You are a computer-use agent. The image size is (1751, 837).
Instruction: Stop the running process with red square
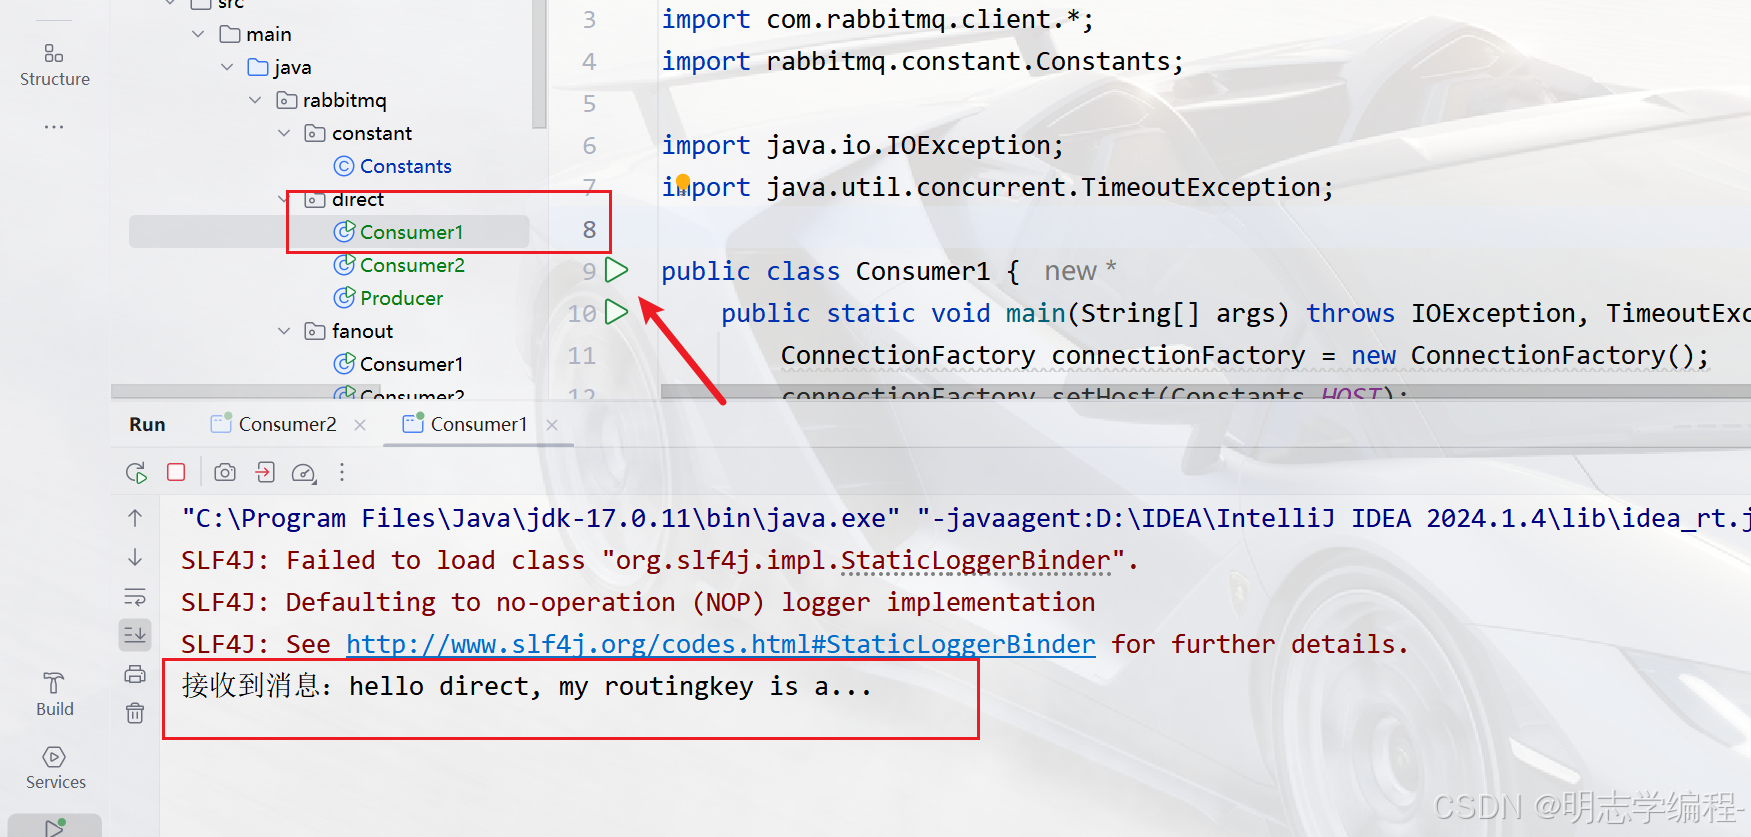[x=176, y=472]
